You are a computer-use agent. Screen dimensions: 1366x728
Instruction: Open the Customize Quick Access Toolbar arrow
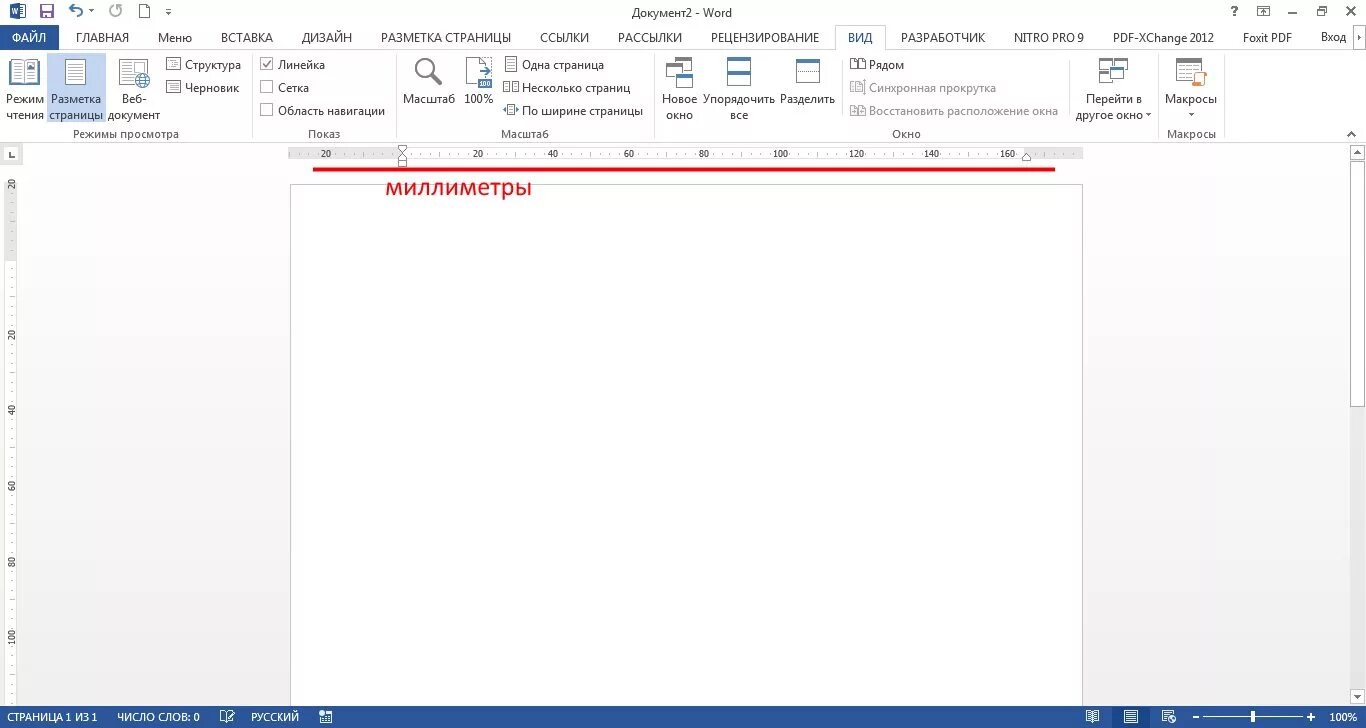click(x=168, y=13)
